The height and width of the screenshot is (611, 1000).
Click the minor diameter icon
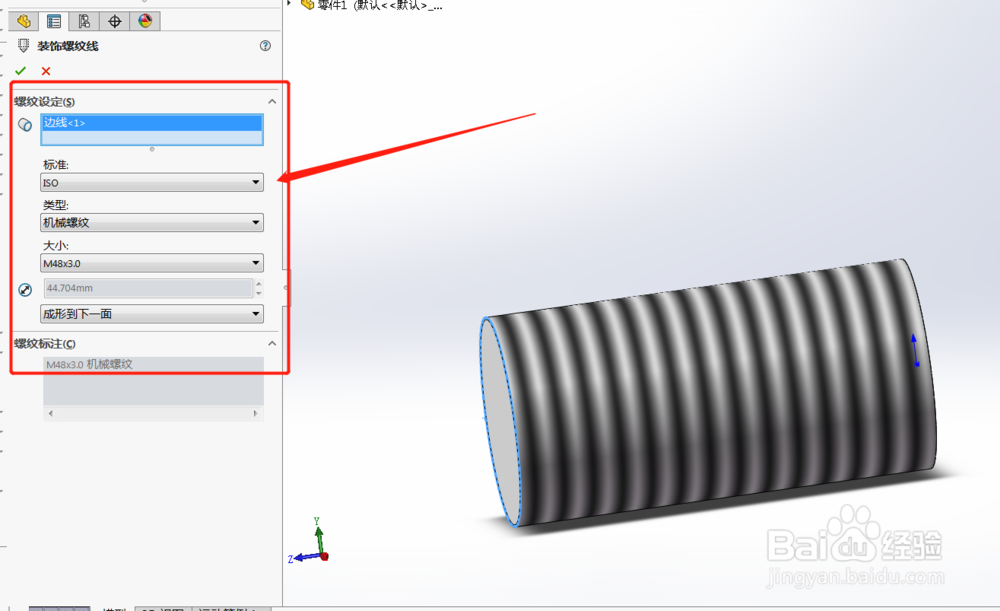(25, 290)
